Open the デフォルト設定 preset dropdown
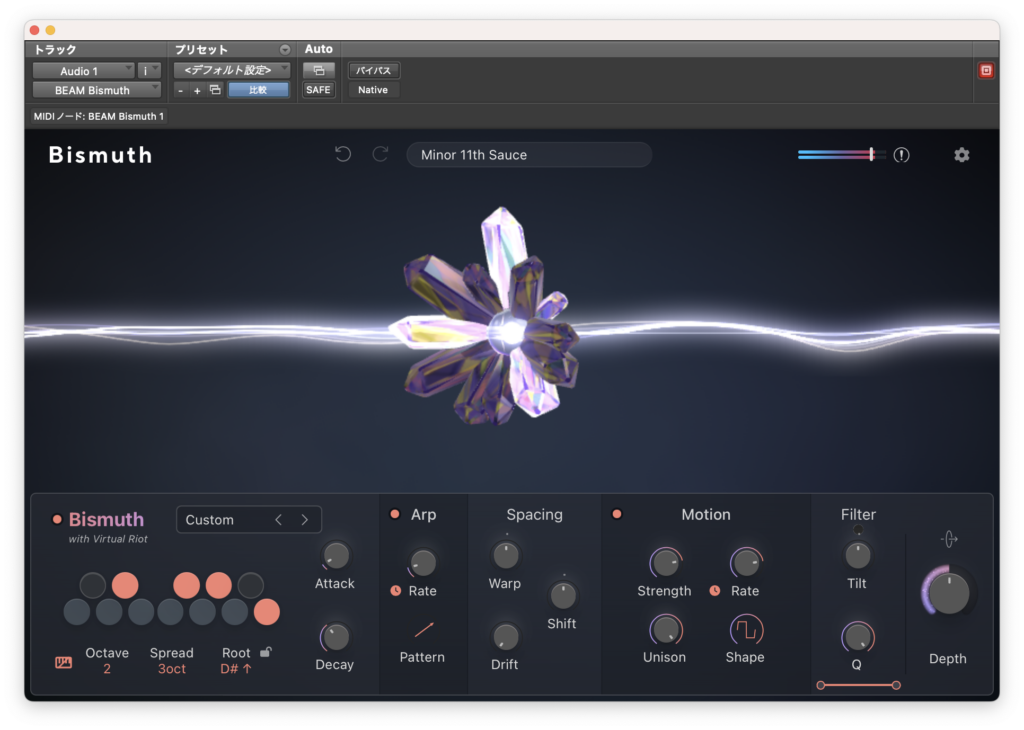This screenshot has width=1024, height=730. coord(232,70)
